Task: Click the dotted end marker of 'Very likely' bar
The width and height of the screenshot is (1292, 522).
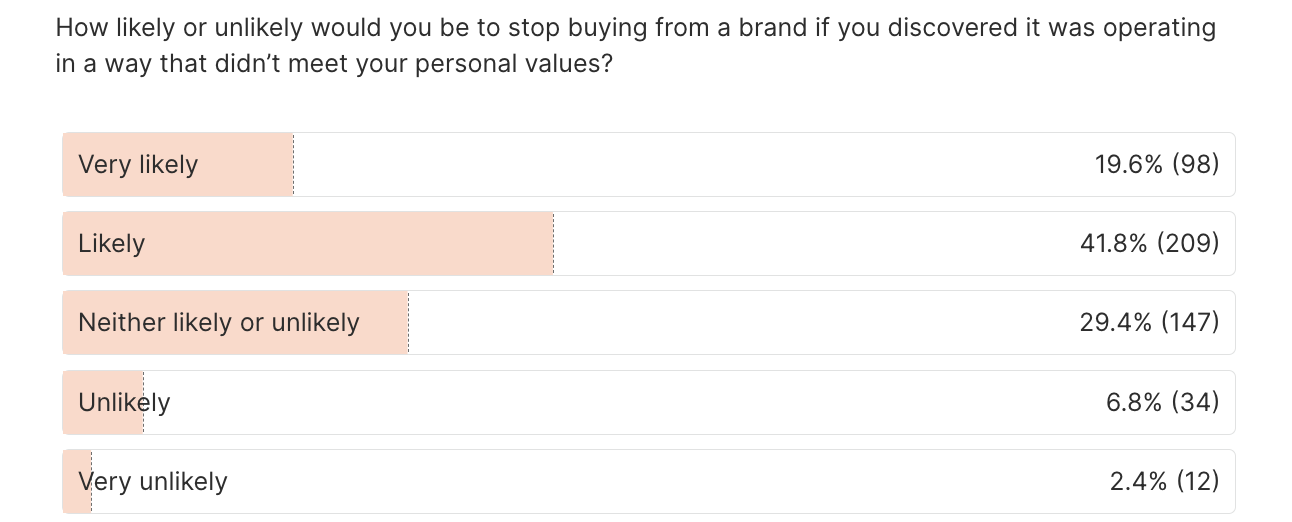Action: pos(293,164)
